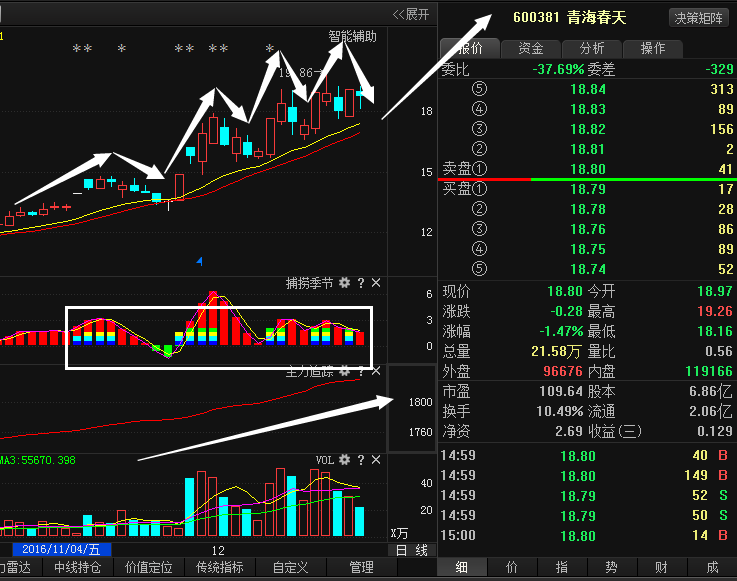Click the 管理 manage button

point(361,568)
